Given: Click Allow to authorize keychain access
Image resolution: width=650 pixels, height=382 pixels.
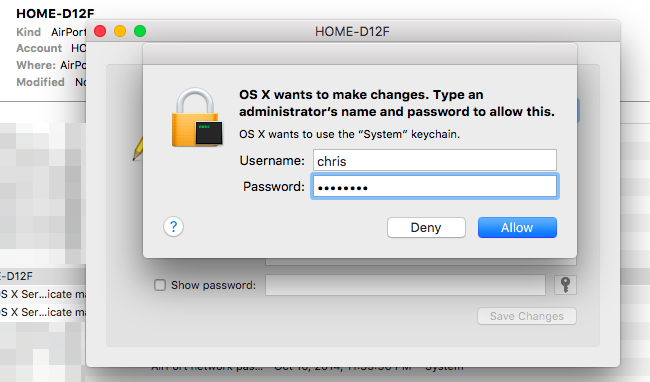Looking at the screenshot, I should [517, 227].
